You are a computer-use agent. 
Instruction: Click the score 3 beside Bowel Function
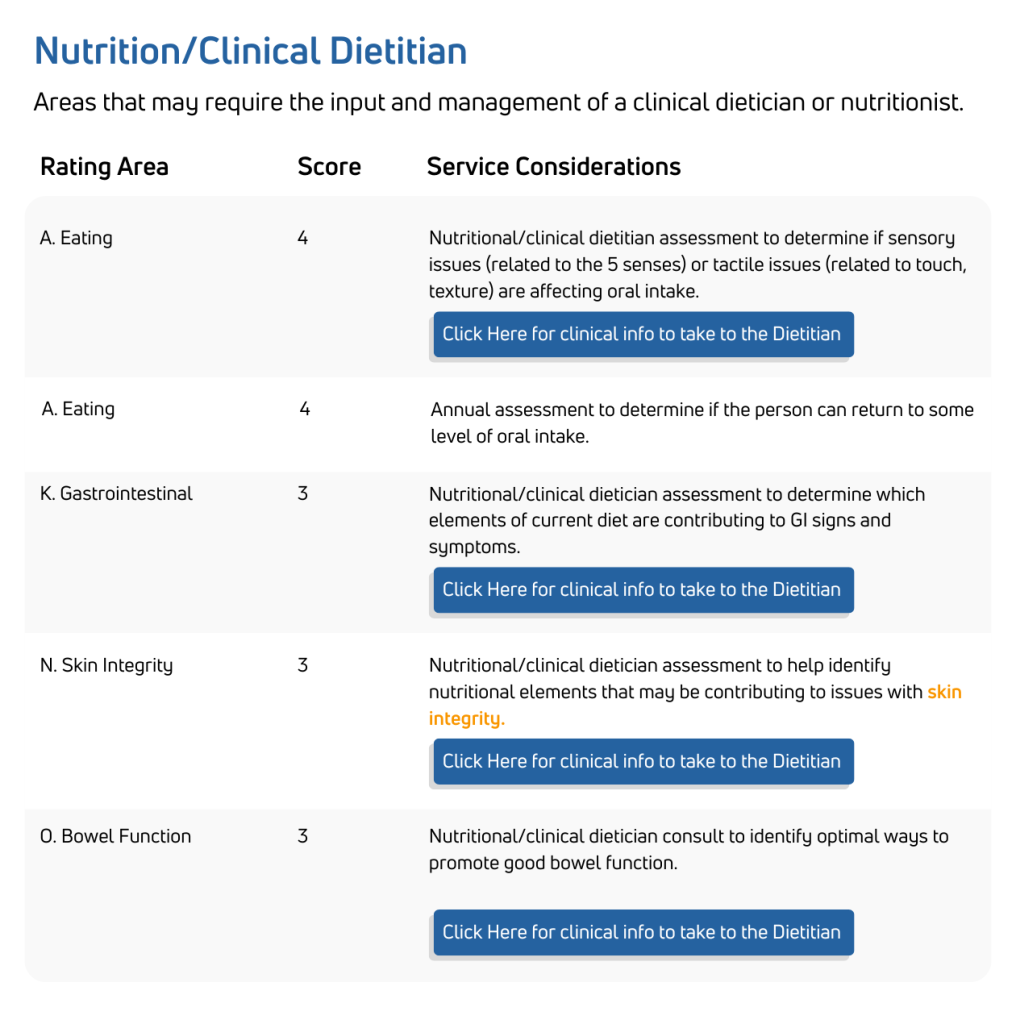pos(303,836)
